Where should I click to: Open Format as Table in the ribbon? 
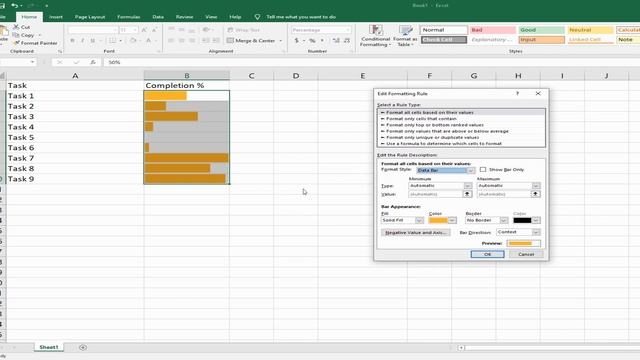[405, 36]
